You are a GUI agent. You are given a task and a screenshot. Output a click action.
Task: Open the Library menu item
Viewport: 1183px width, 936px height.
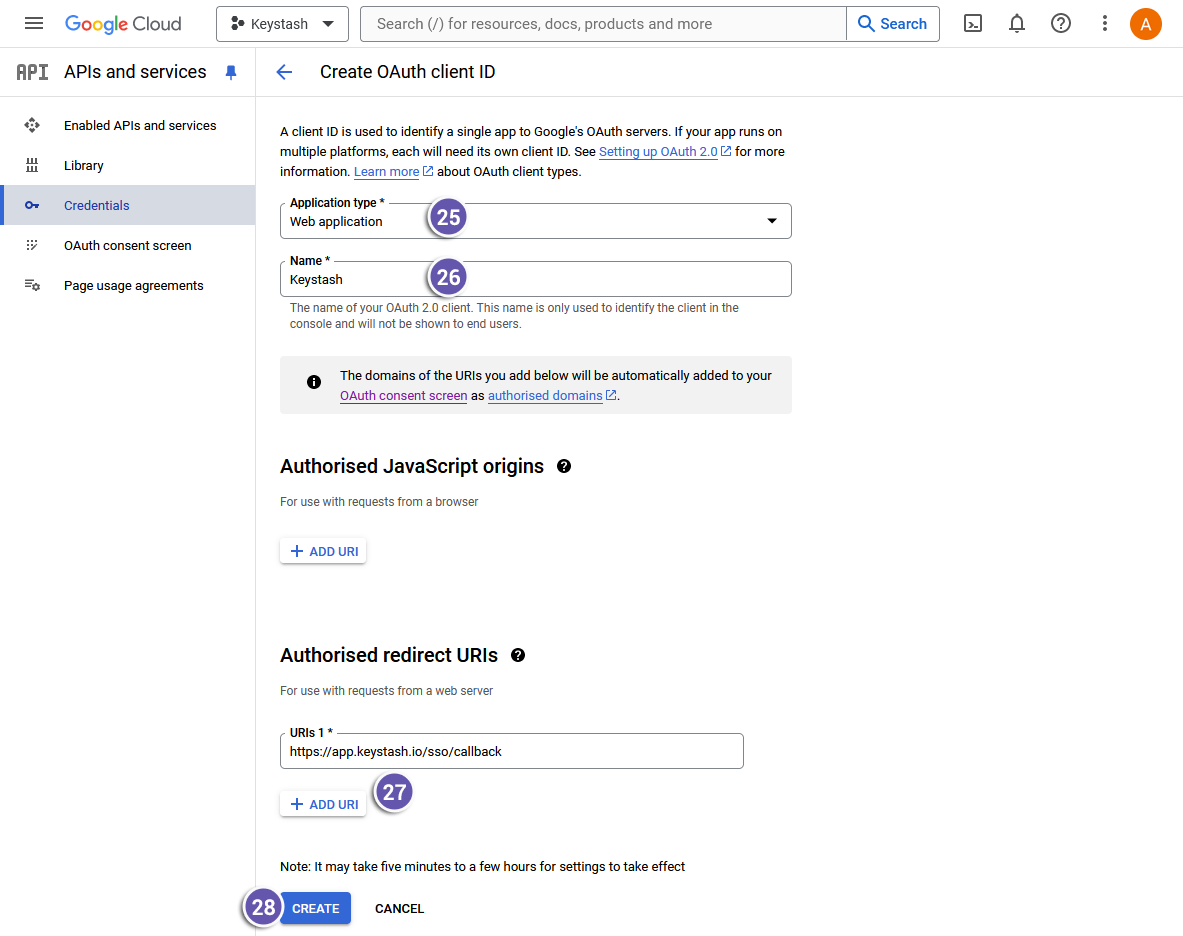[x=128, y=165]
